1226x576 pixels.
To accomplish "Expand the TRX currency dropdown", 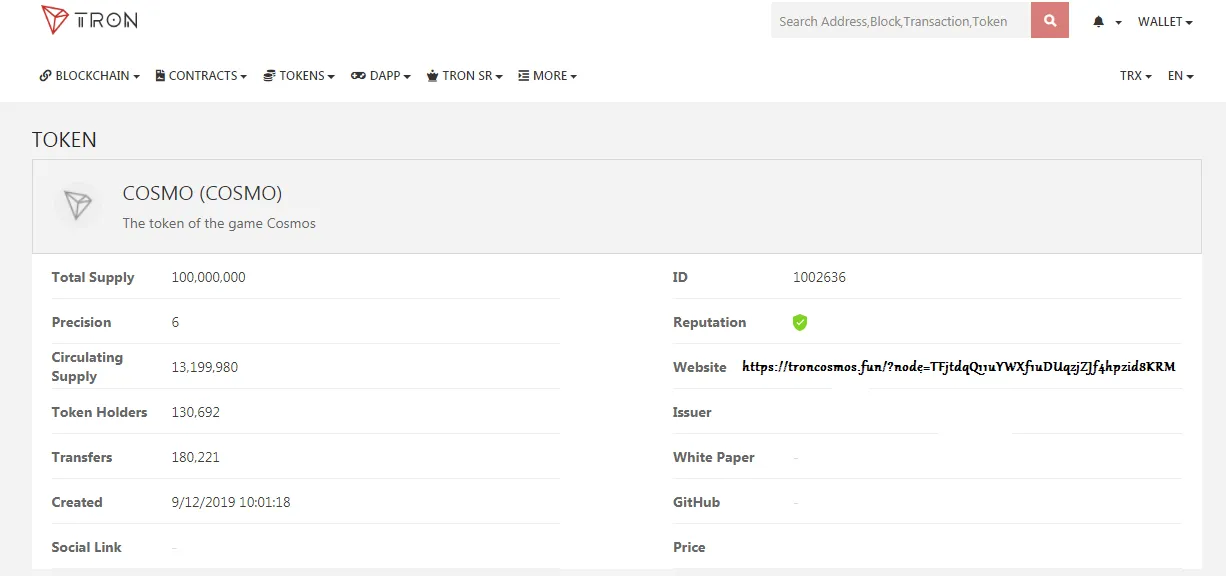I will pyautogui.click(x=1136, y=76).
